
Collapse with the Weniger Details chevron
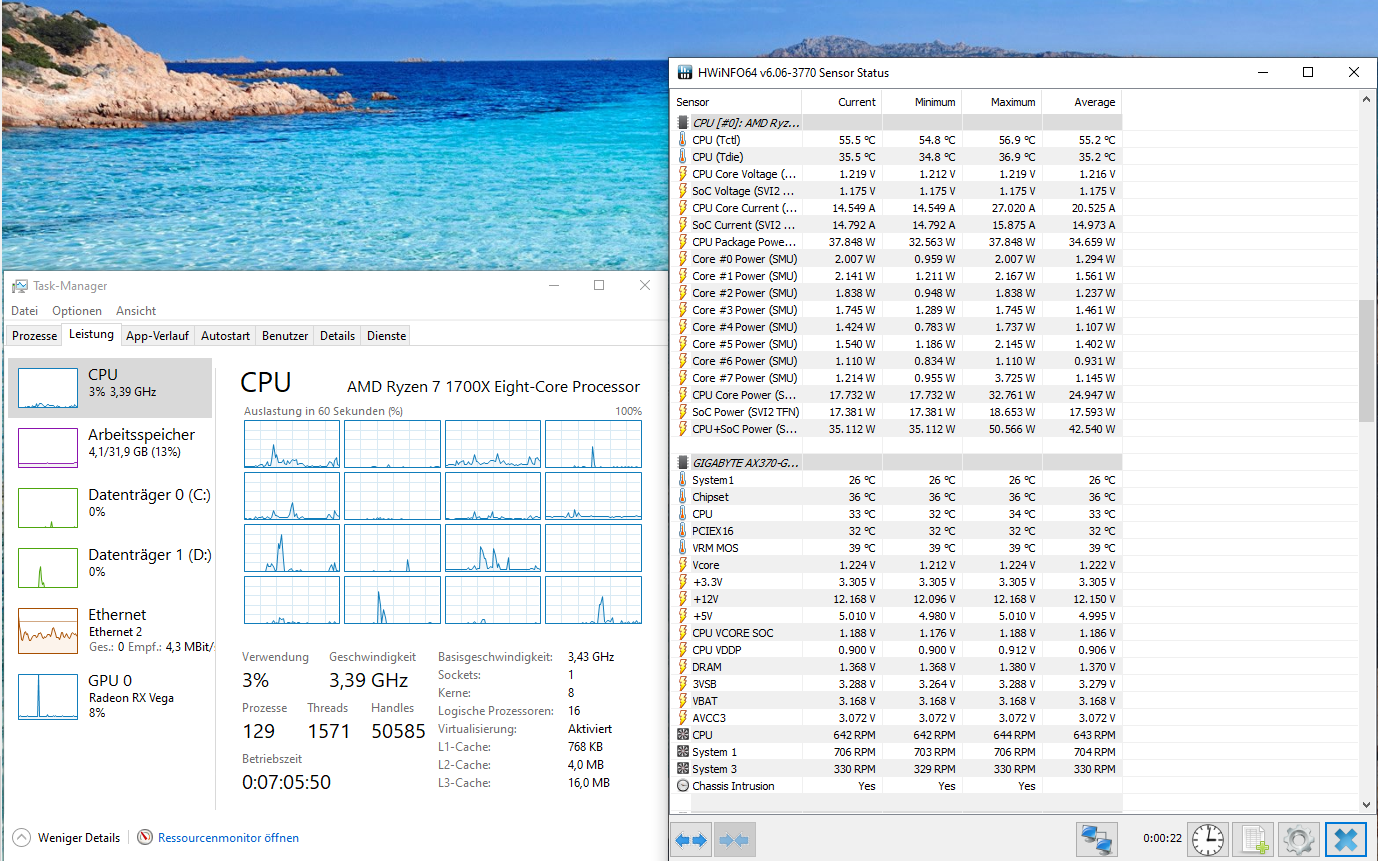tap(21, 838)
